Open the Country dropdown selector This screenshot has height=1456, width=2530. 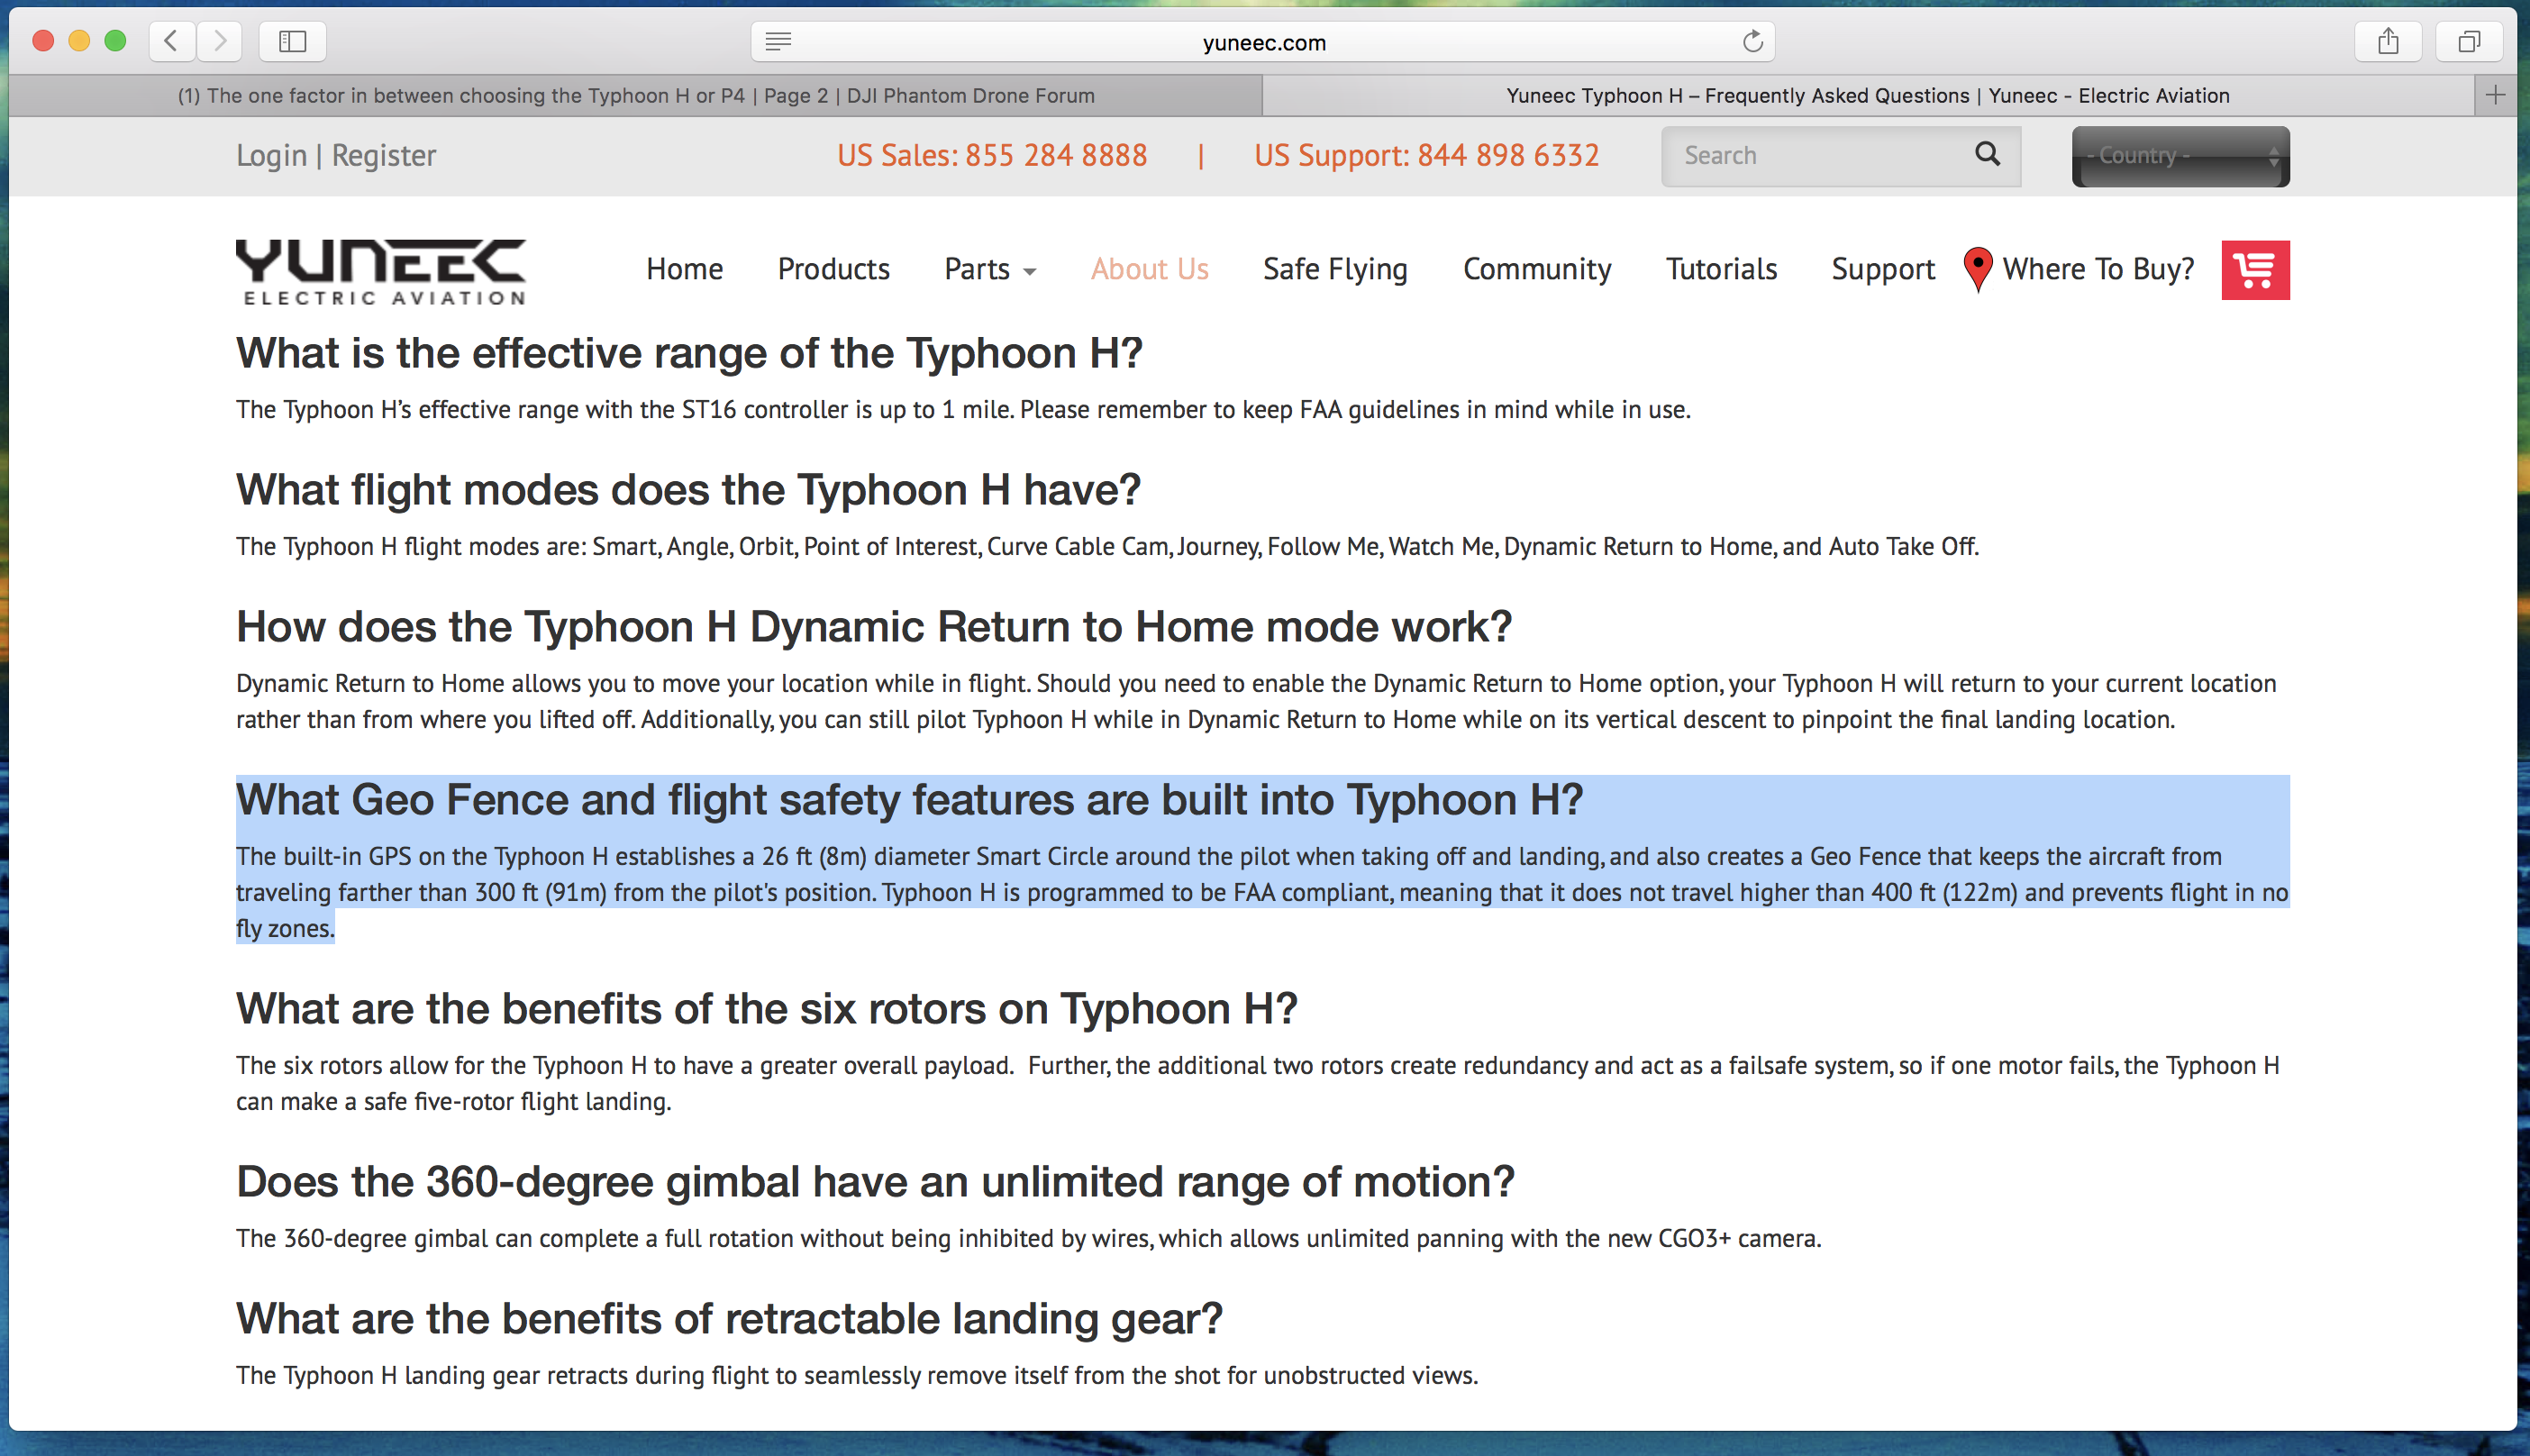click(x=2180, y=156)
